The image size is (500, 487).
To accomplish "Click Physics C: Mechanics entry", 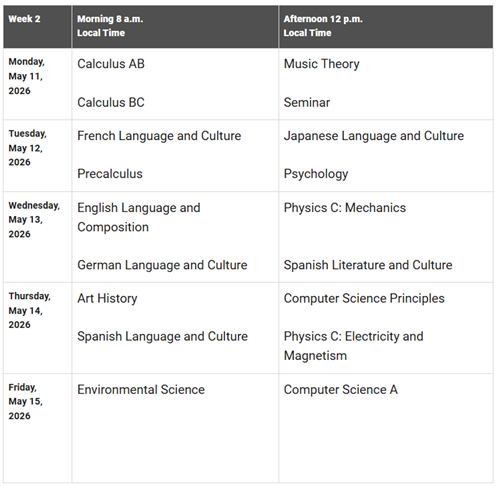I will (345, 208).
